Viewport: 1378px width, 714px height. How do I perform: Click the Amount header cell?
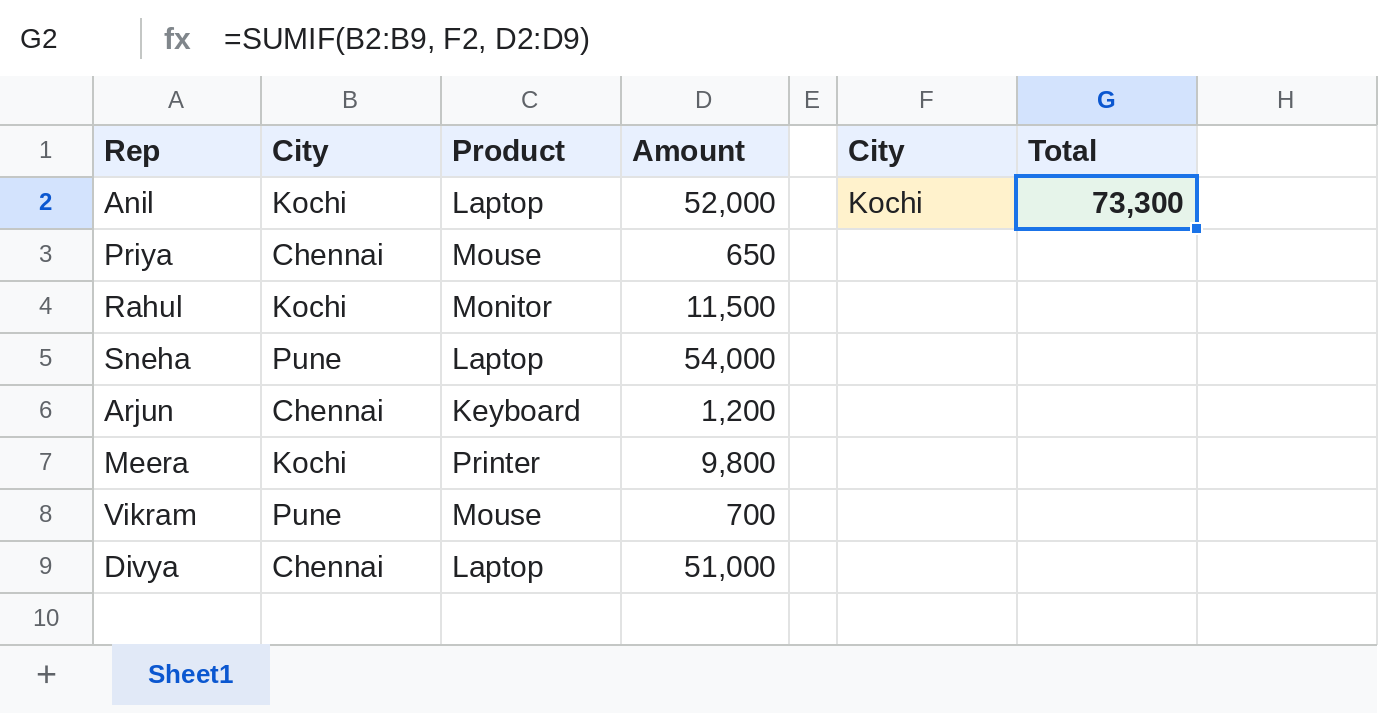pyautogui.click(x=705, y=151)
